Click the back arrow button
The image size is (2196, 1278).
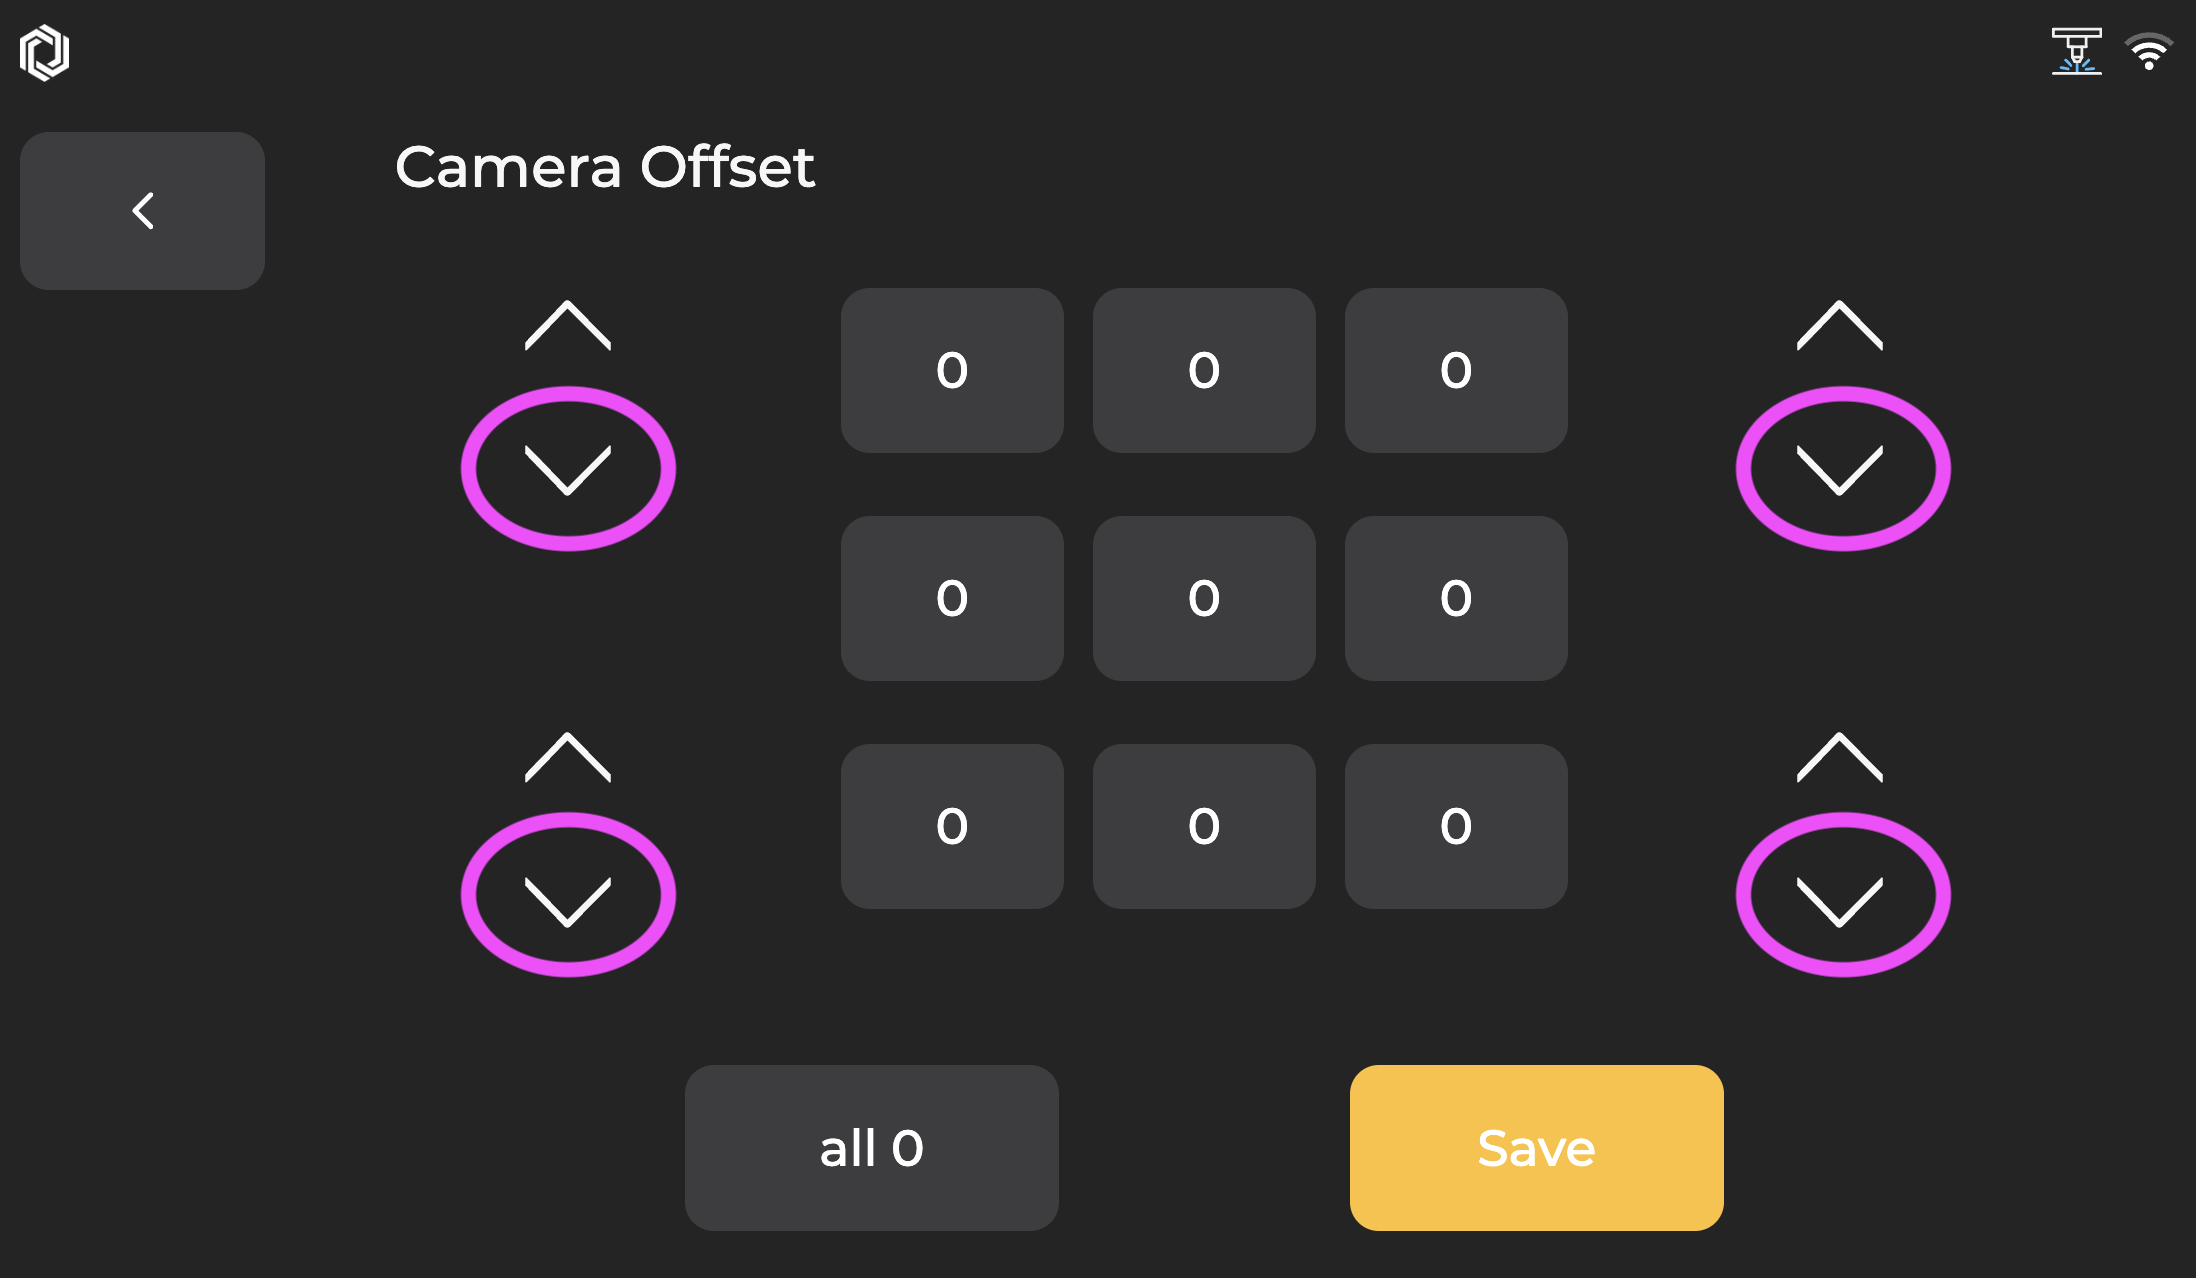[142, 211]
